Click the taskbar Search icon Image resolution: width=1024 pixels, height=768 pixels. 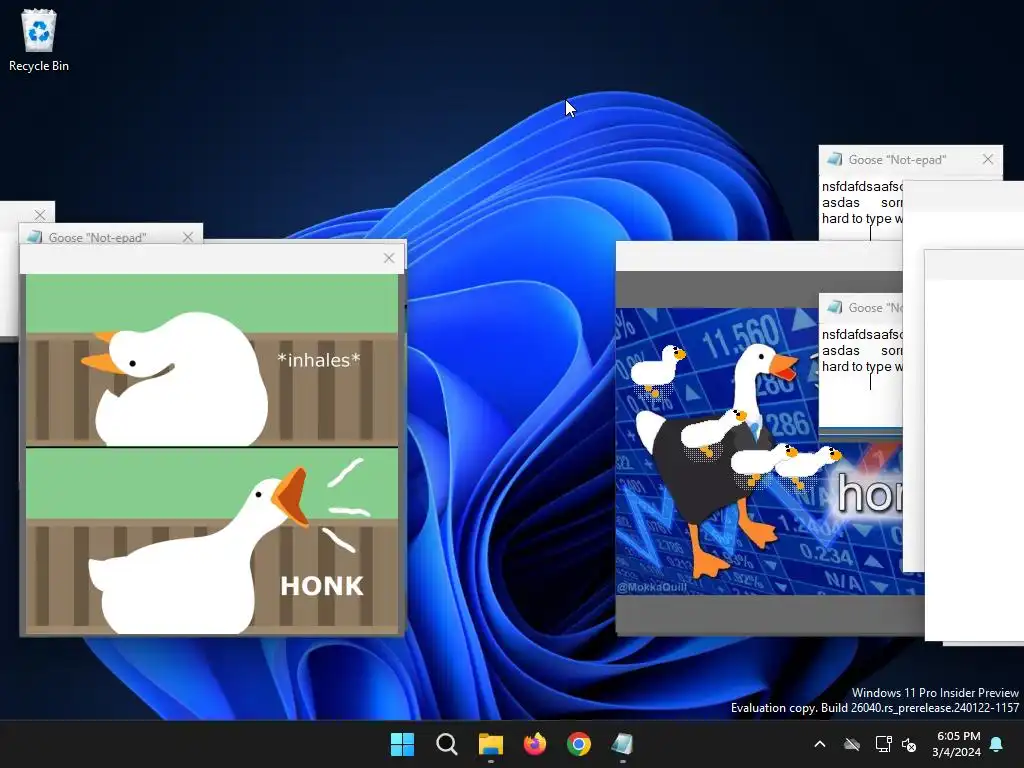(447, 744)
